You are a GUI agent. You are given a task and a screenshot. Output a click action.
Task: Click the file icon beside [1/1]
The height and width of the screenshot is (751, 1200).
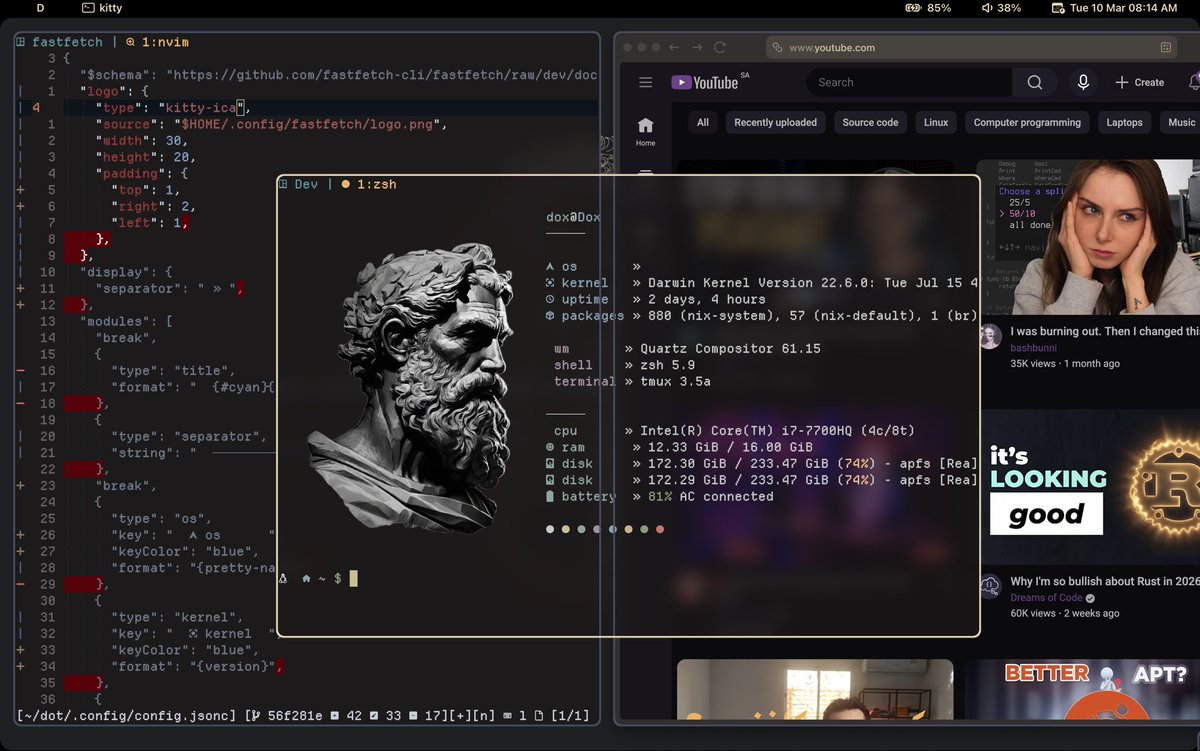(x=539, y=716)
